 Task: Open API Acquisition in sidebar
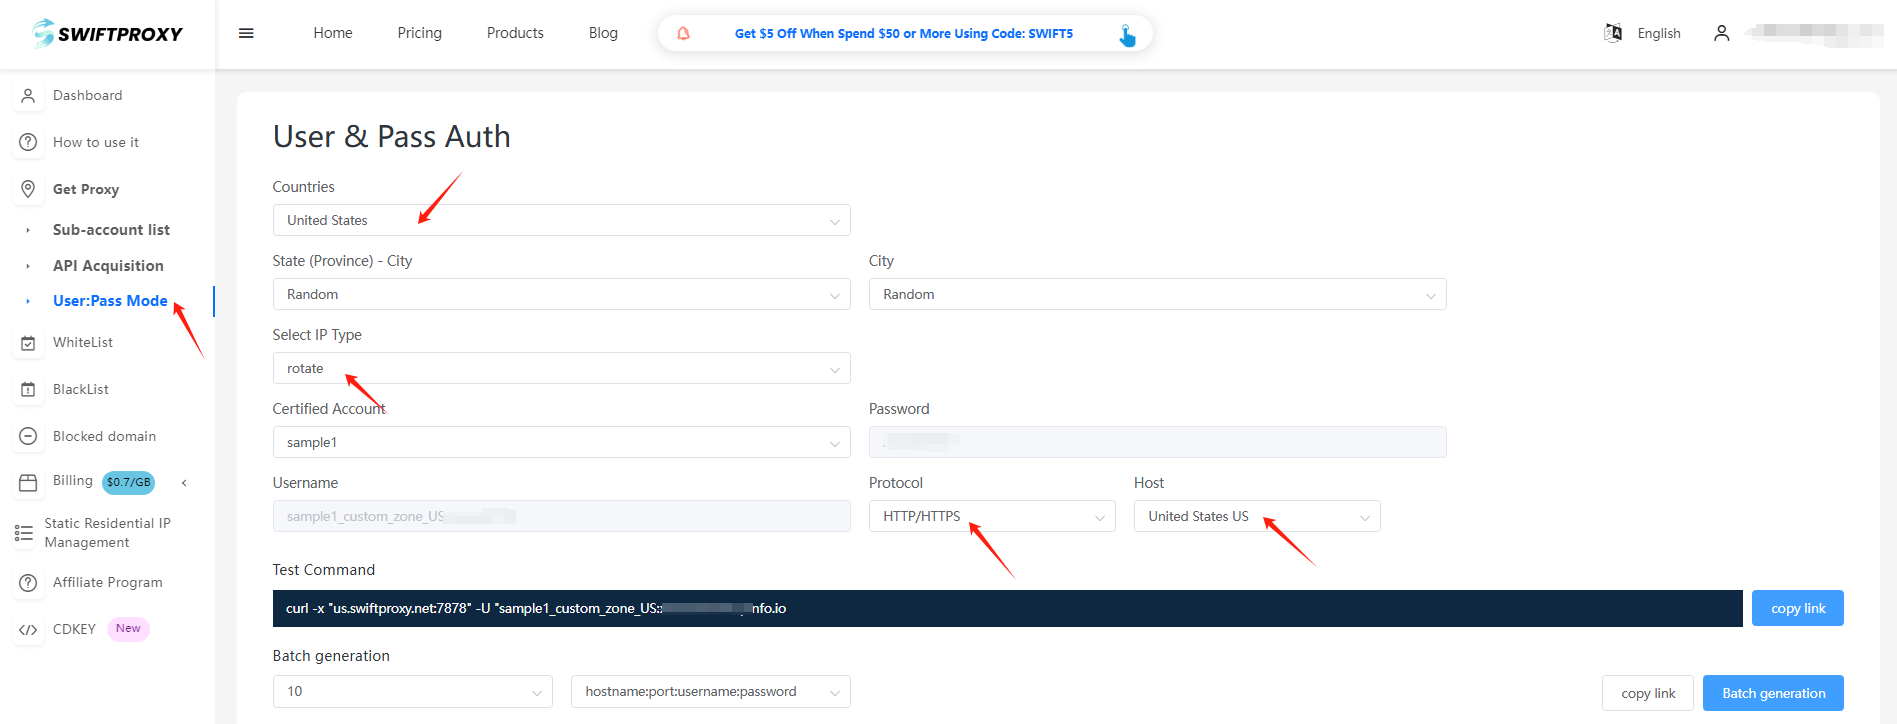[x=108, y=266]
